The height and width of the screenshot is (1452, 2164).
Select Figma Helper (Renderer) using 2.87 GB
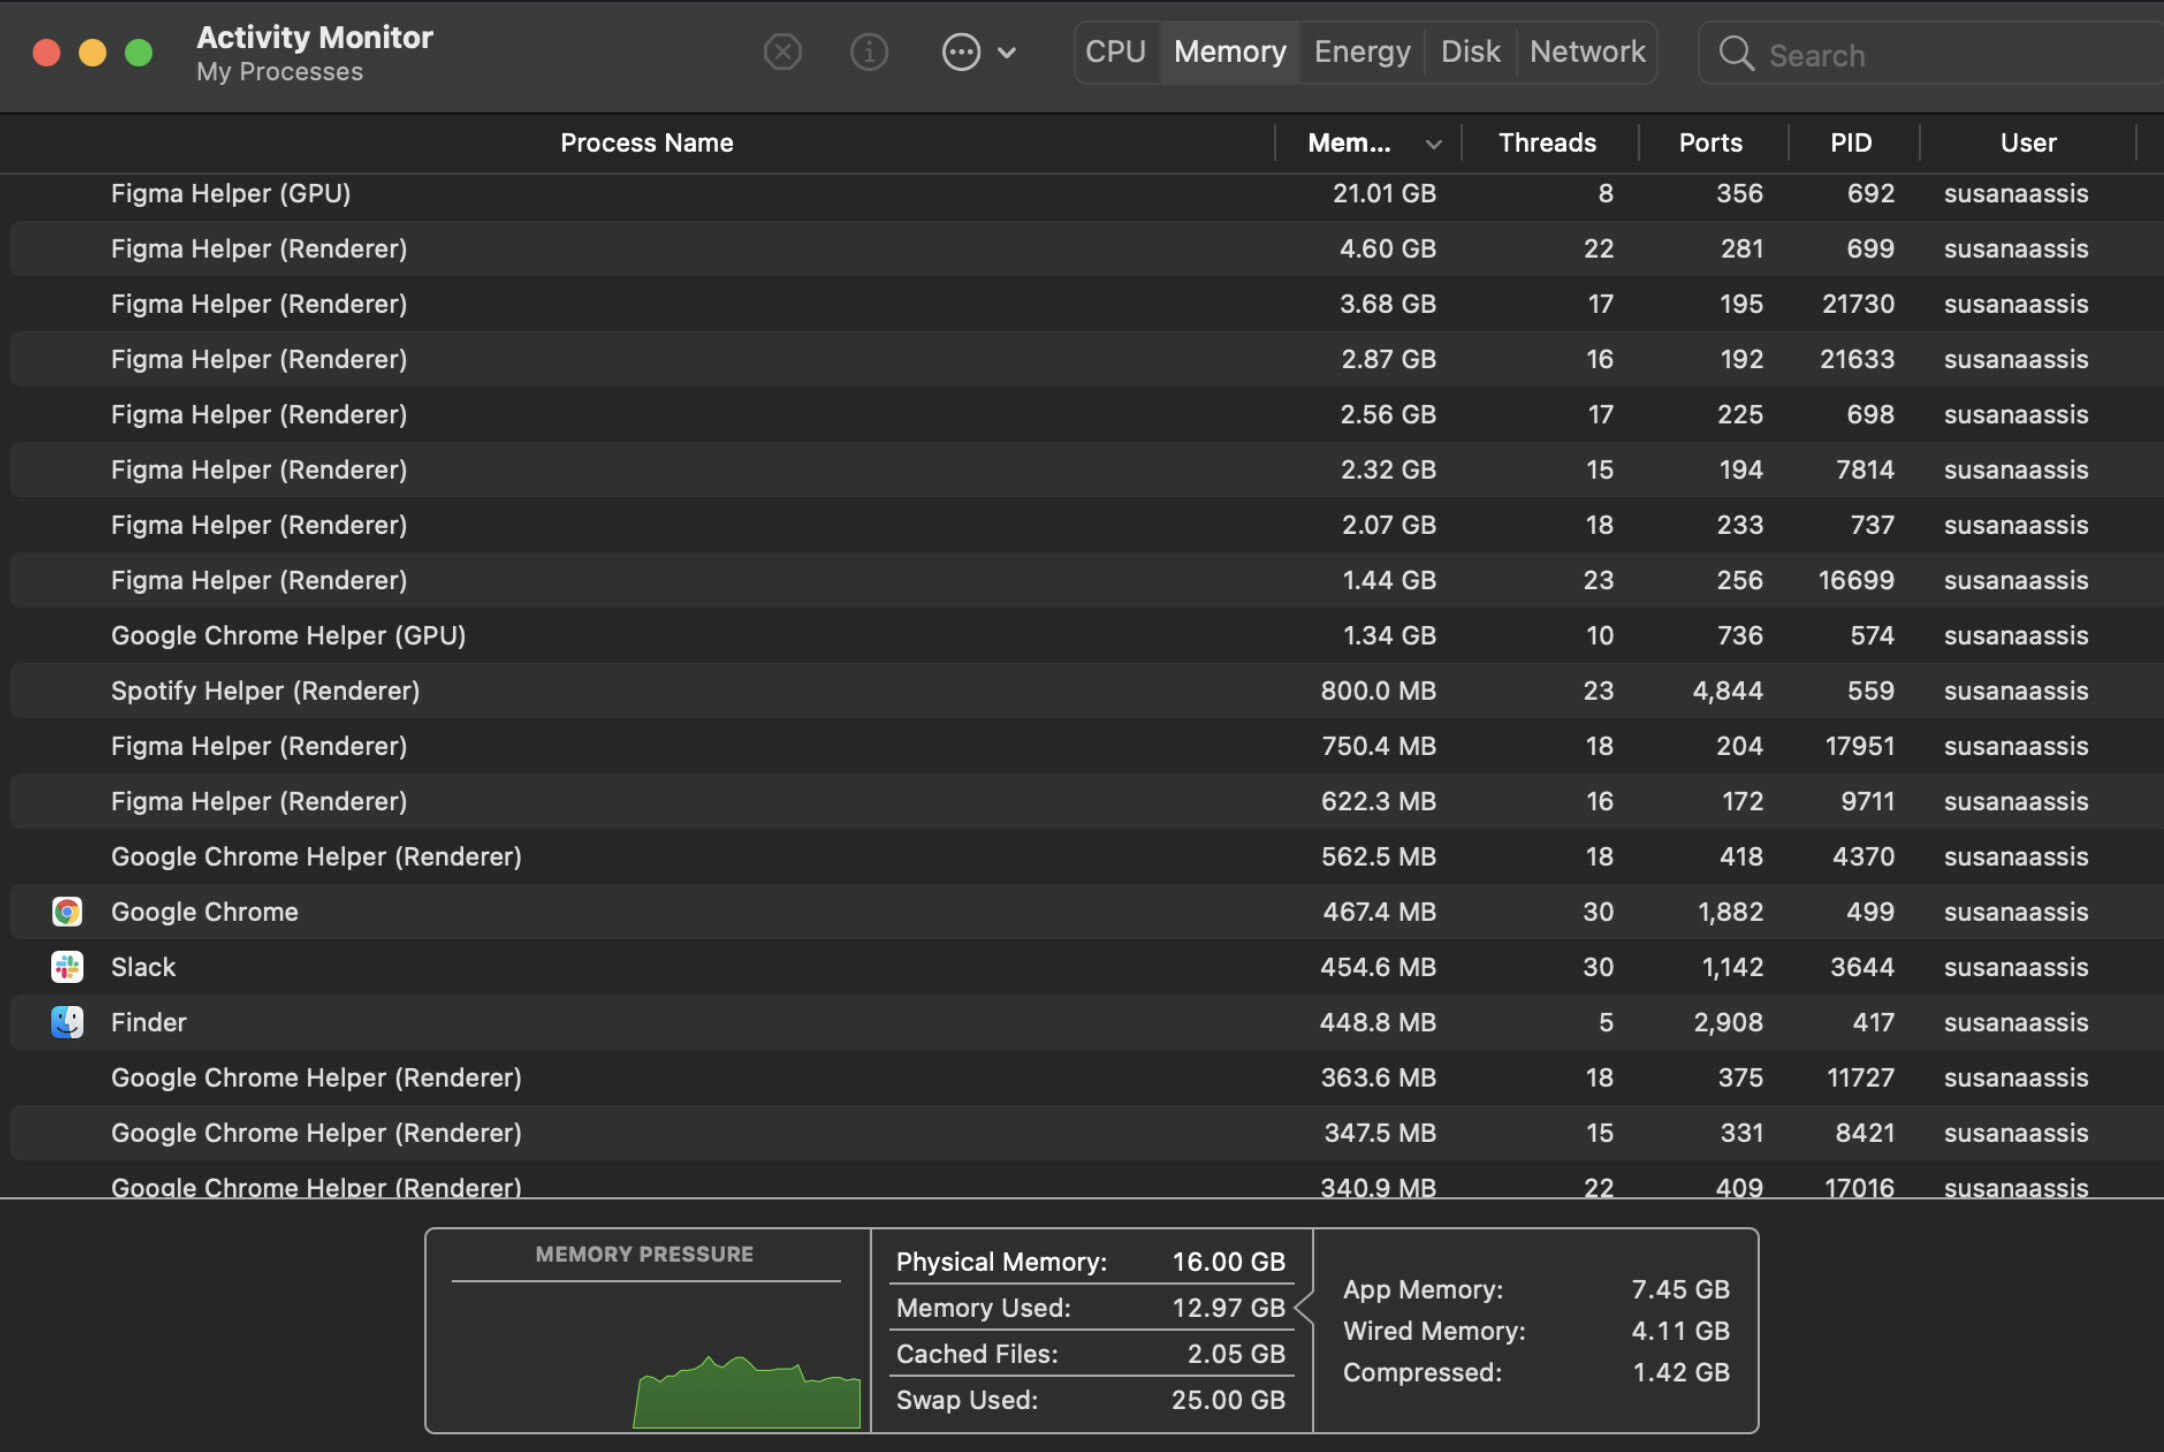point(1087,359)
